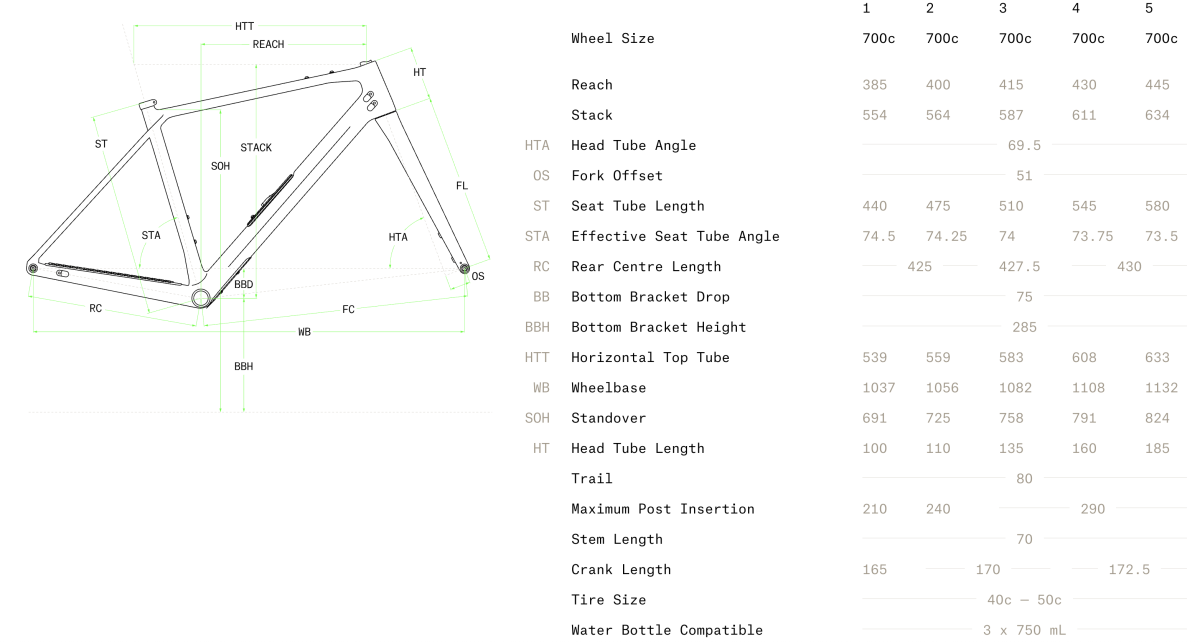Click the WB label under the frame diagram
The width and height of the screenshot is (1200, 642).
click(304, 332)
